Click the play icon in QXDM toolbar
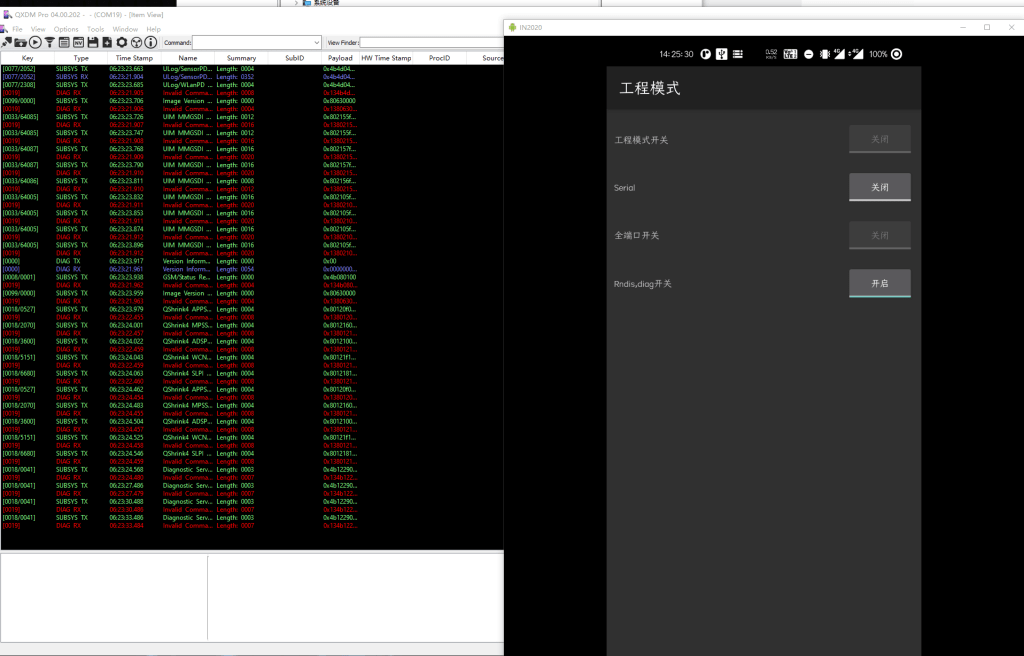Viewport: 1024px width, 656px height. pos(35,42)
